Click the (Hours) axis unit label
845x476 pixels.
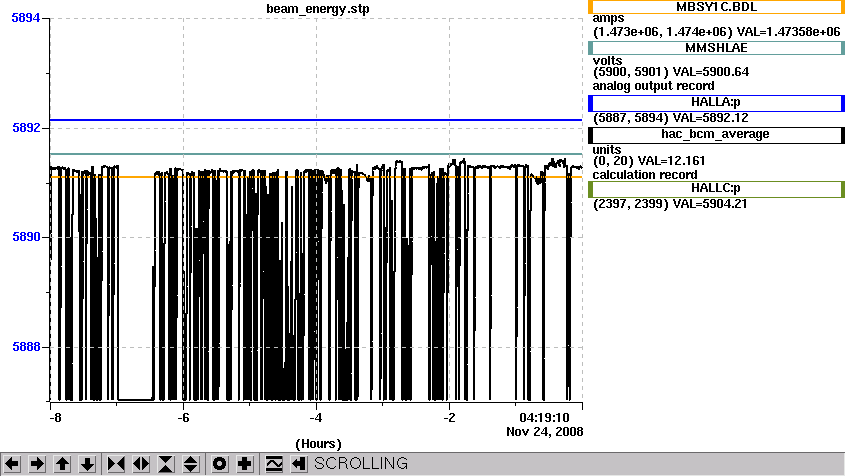(x=318, y=444)
